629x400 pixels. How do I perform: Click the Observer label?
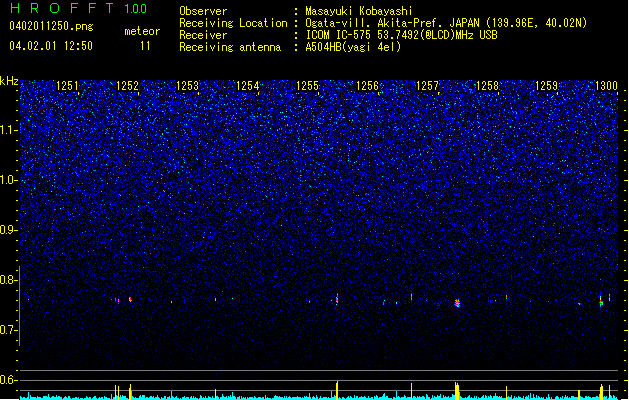pyautogui.click(x=203, y=11)
